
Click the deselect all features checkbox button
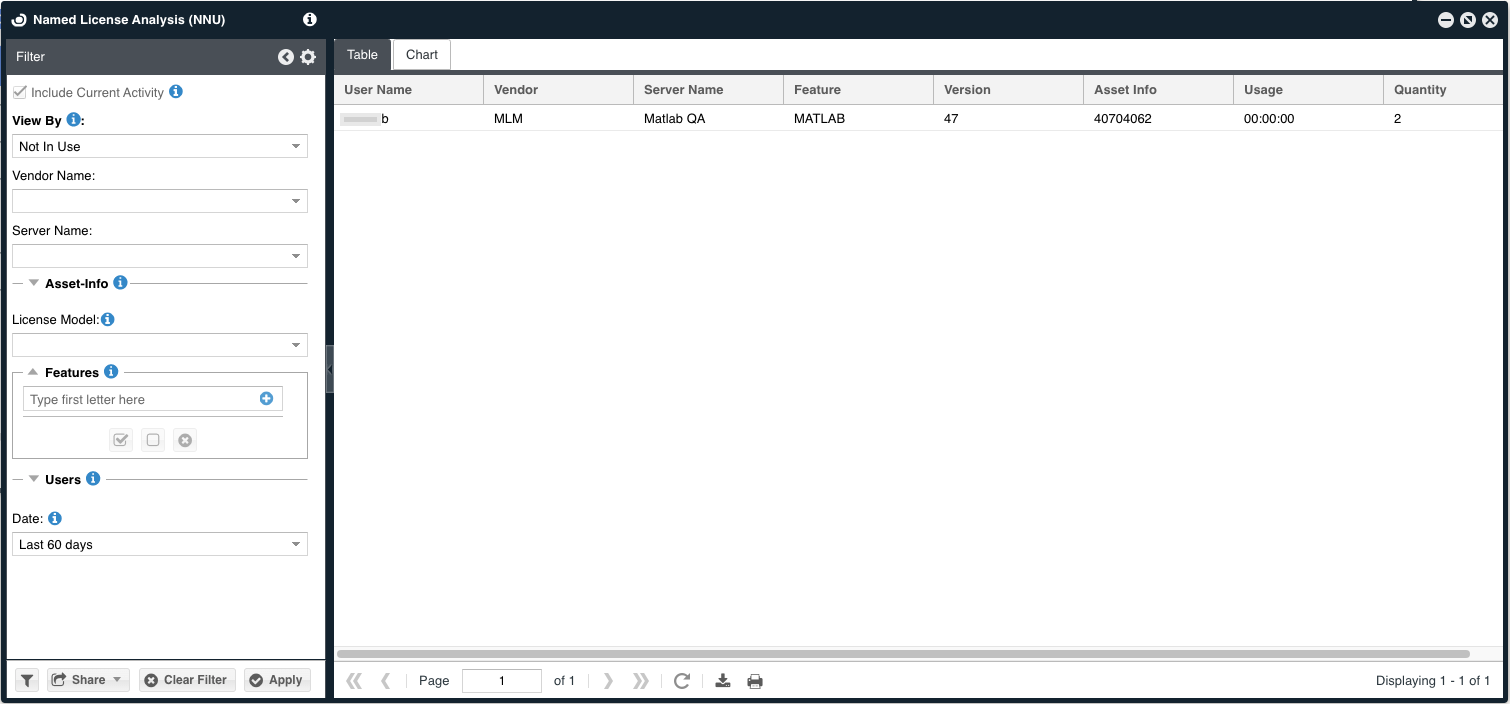153,440
